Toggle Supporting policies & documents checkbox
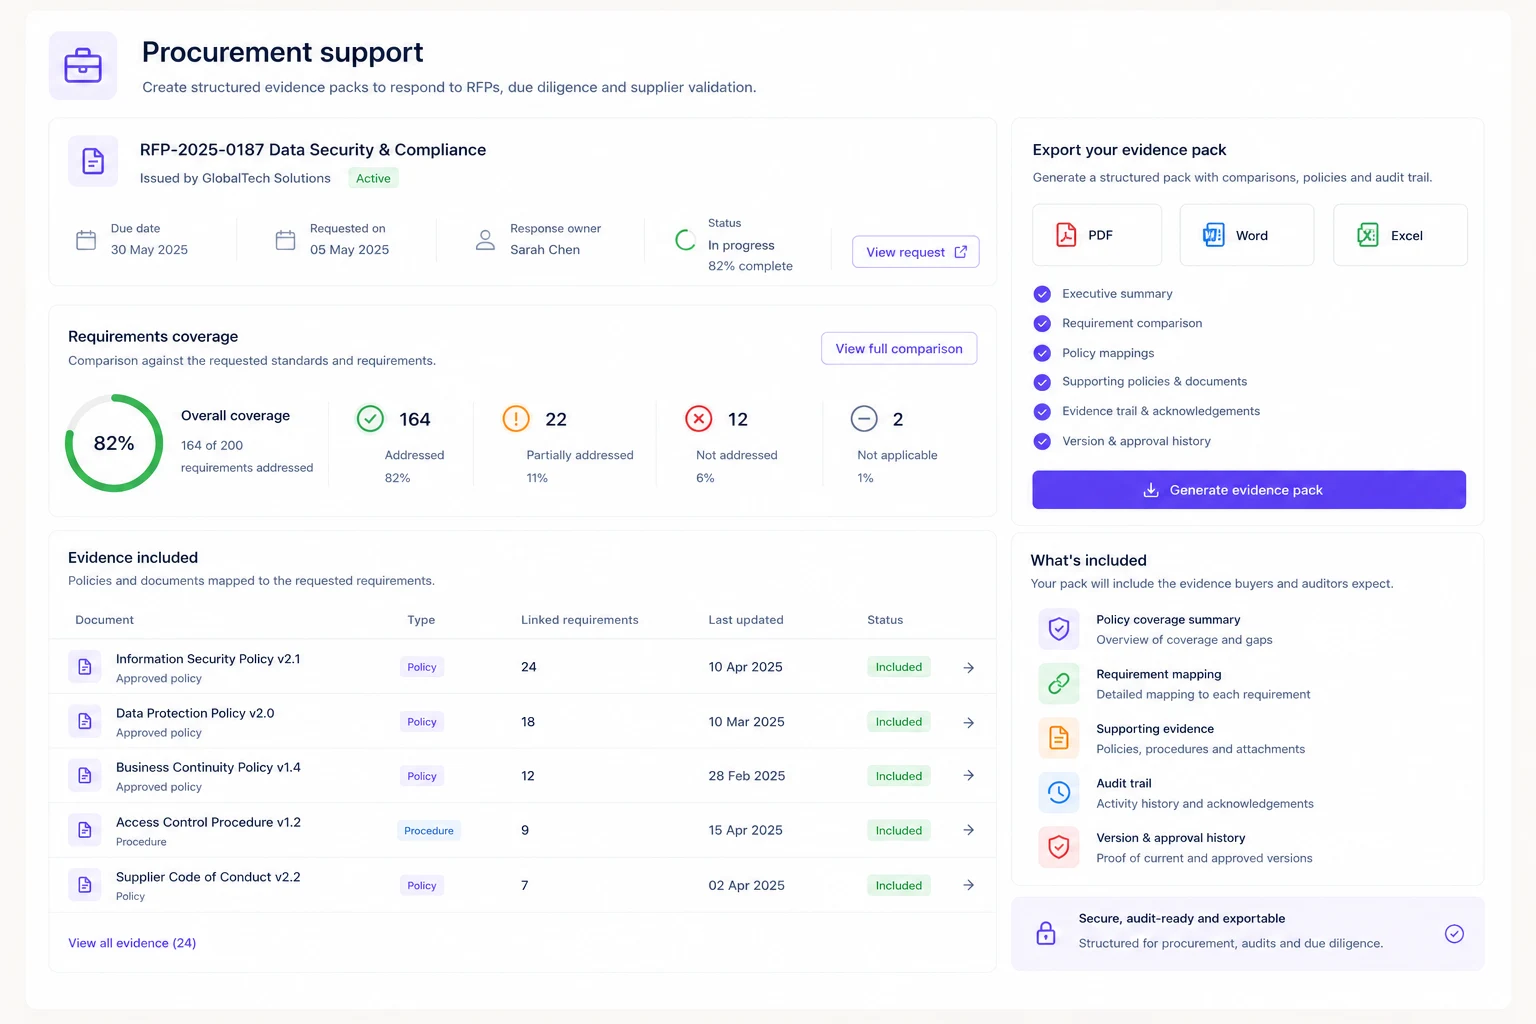 click(1042, 382)
